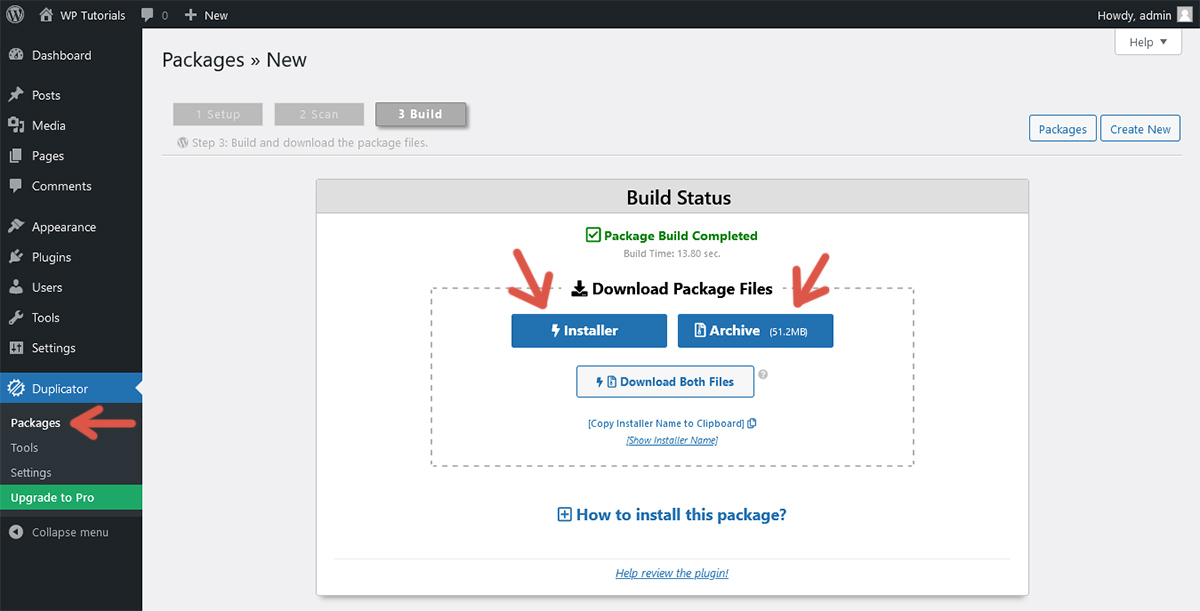Click Upgrade to Pro
Image resolution: width=1200 pixels, height=611 pixels.
tap(71, 497)
